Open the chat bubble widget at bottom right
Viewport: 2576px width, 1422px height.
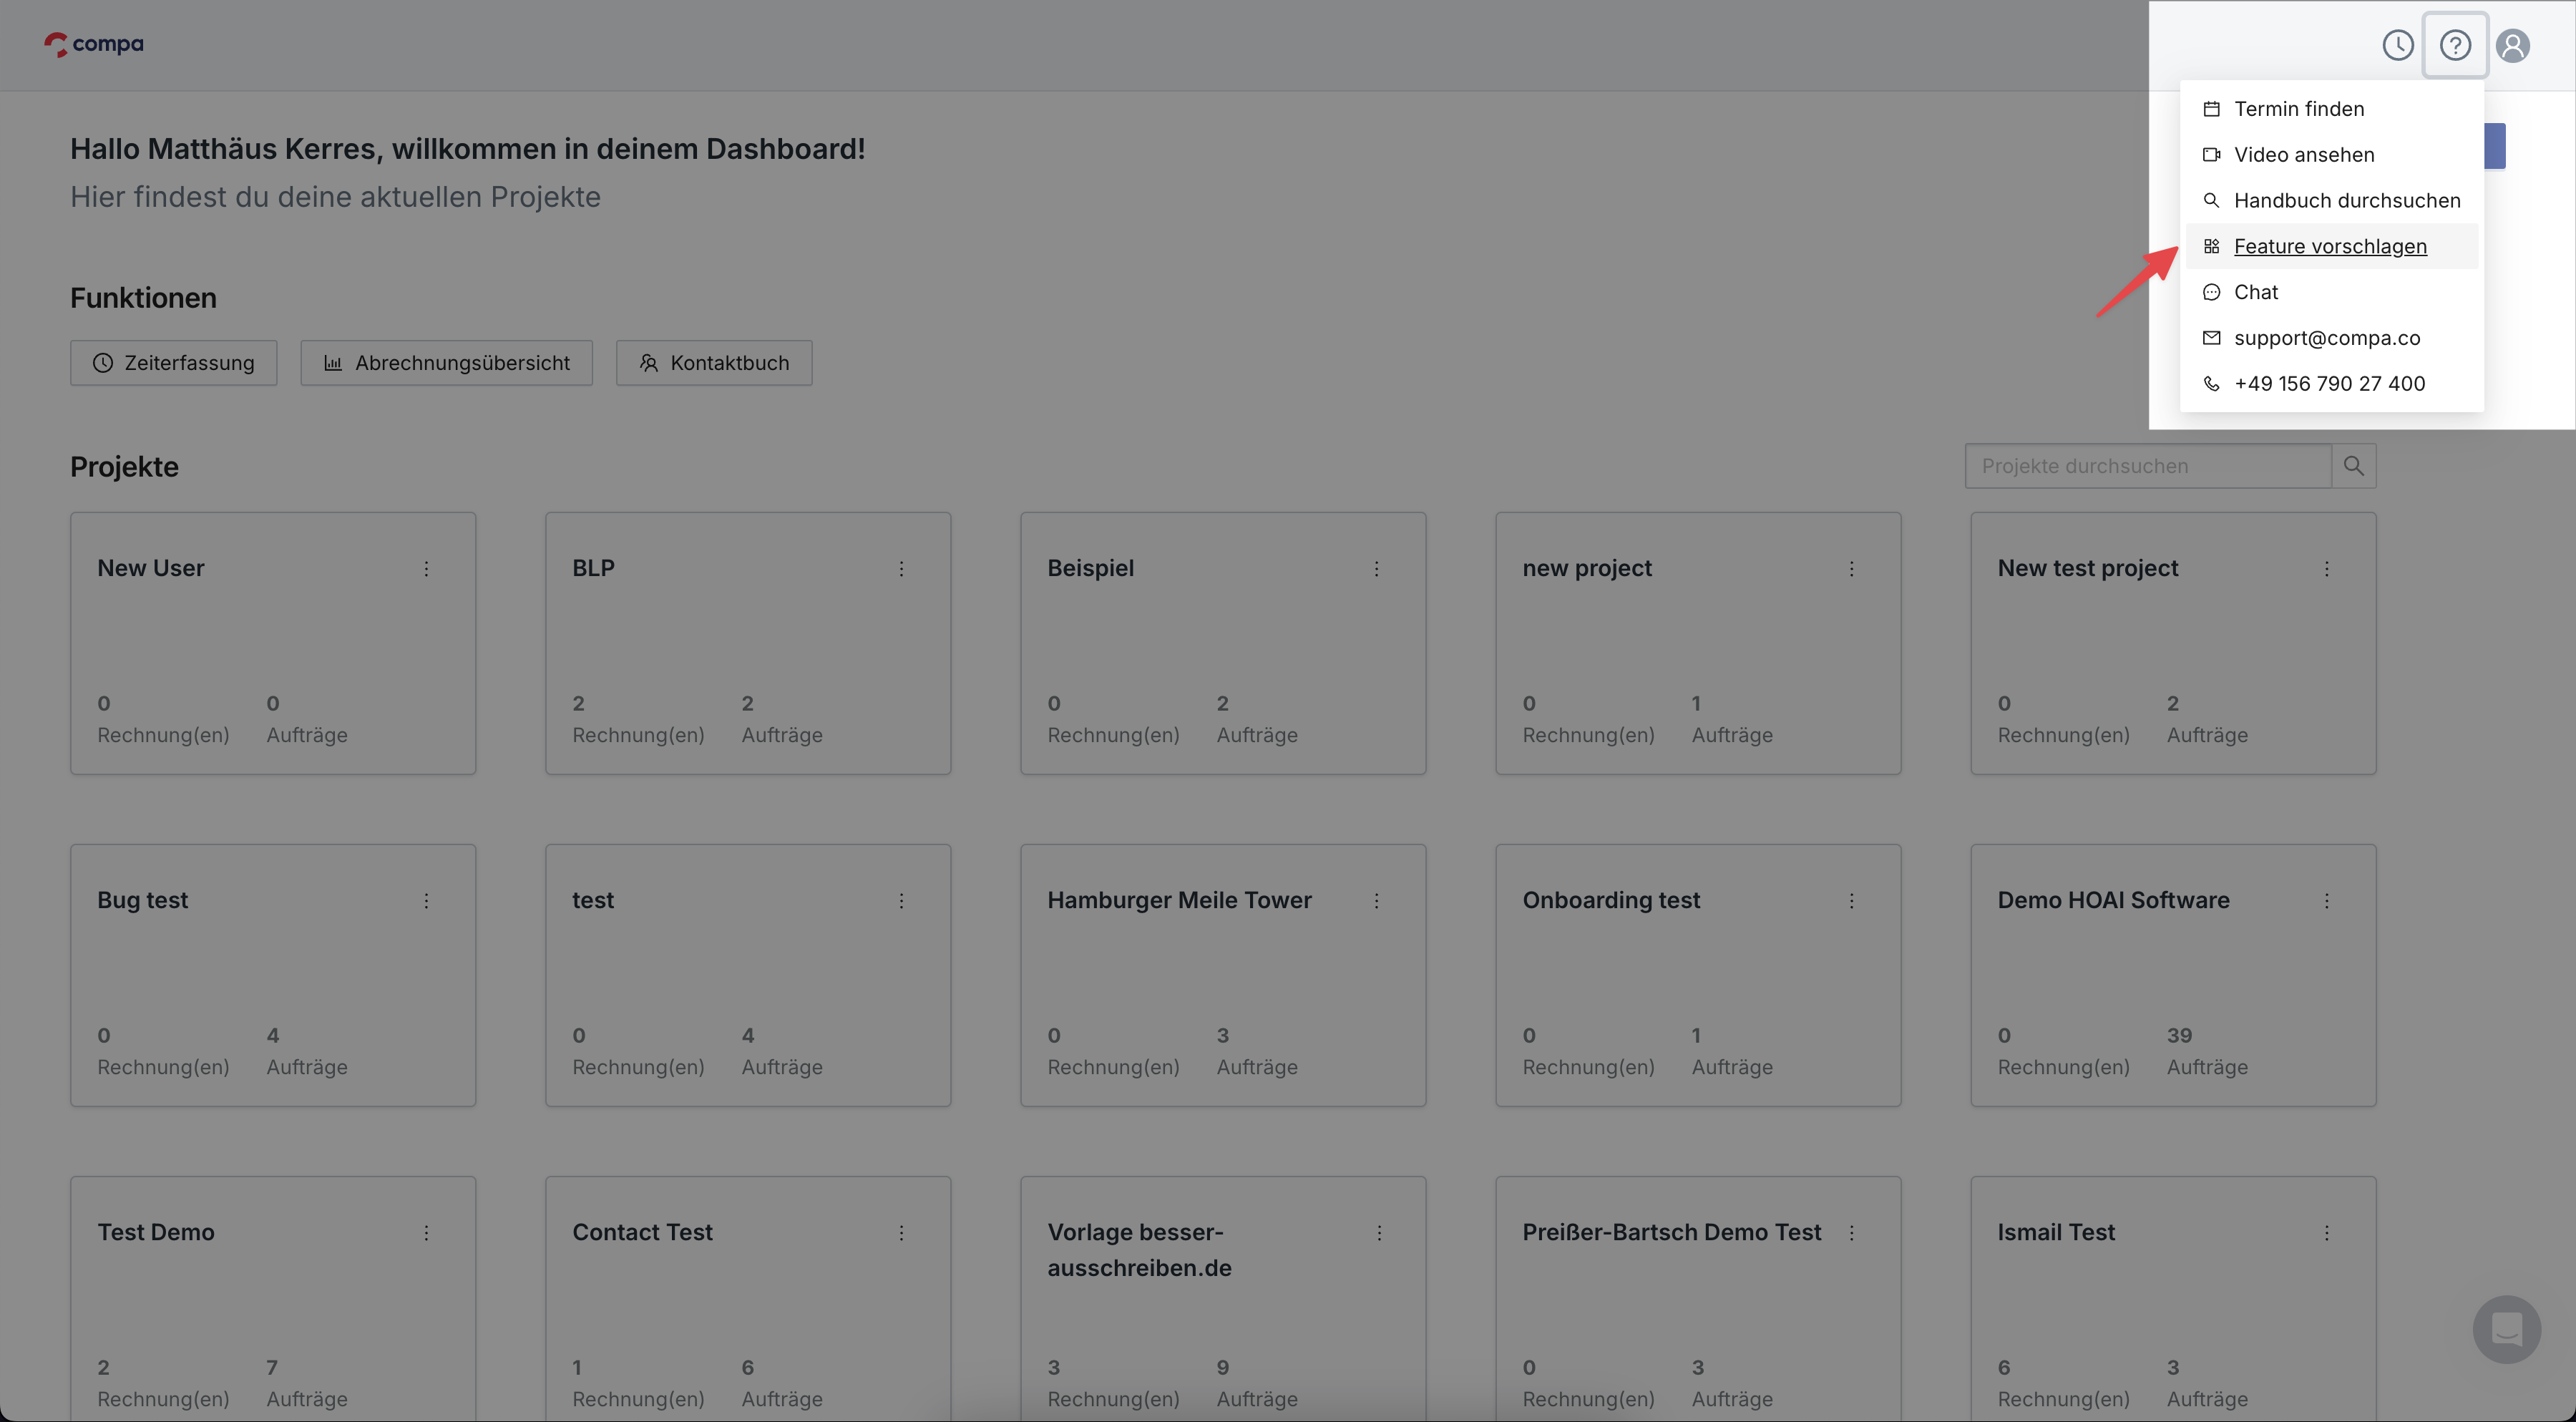click(2506, 1329)
